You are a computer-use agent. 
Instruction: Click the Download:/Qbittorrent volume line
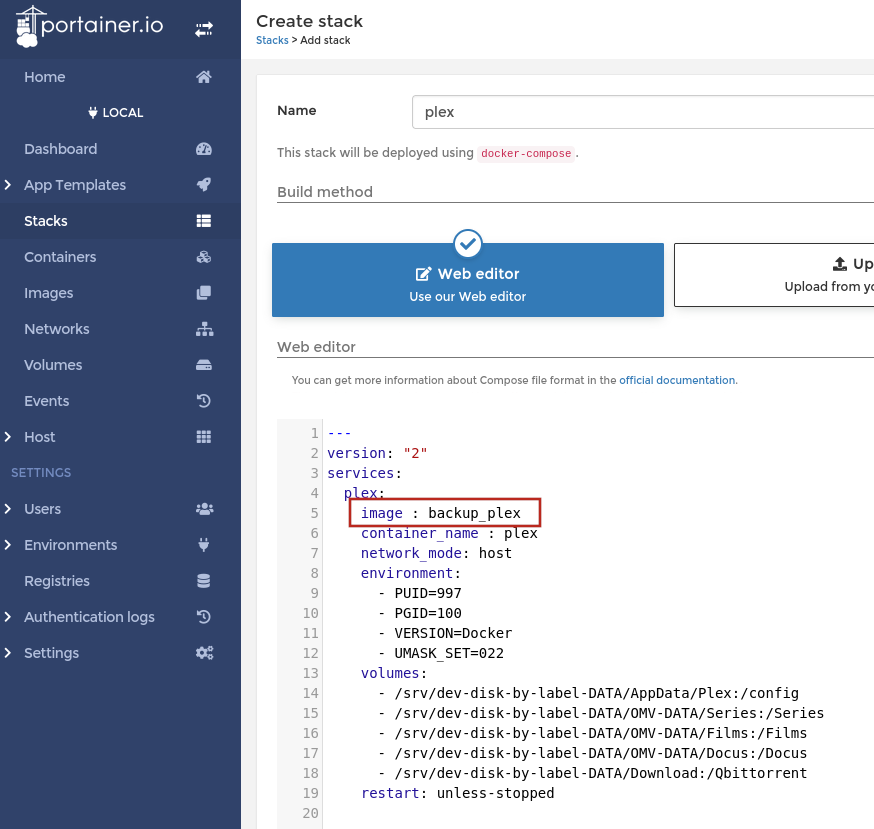pyautogui.click(x=600, y=773)
